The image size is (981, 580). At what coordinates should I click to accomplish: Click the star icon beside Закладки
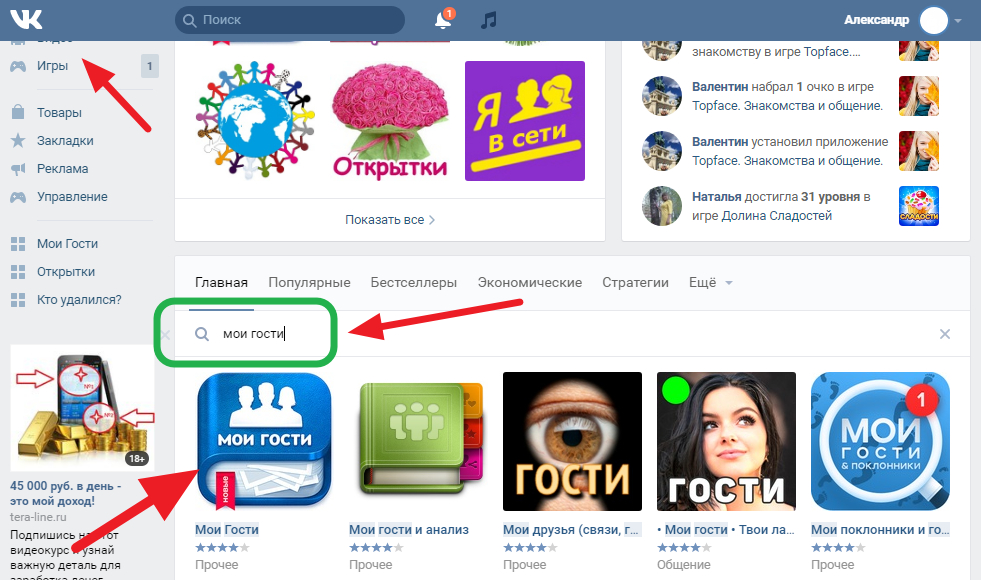18,140
